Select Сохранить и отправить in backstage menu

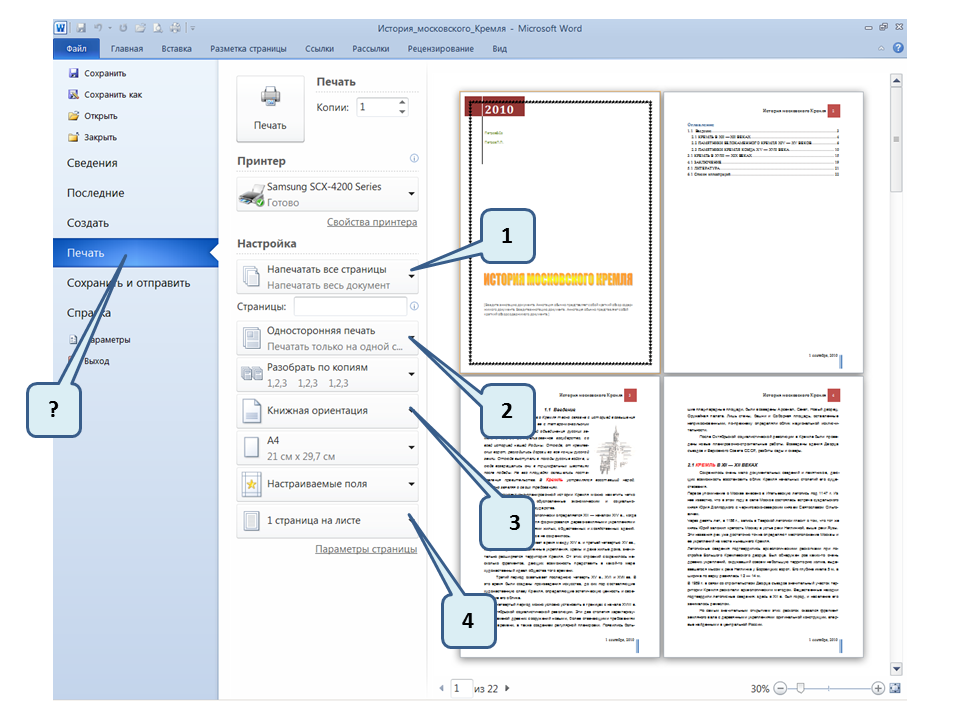128,283
